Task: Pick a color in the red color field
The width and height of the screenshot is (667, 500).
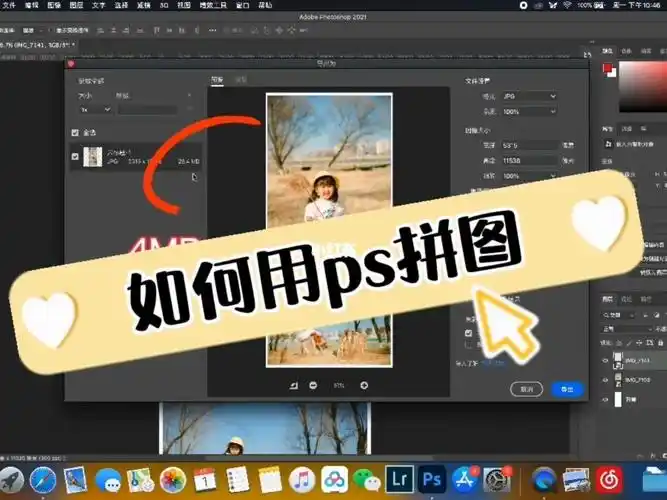Action: click(643, 87)
